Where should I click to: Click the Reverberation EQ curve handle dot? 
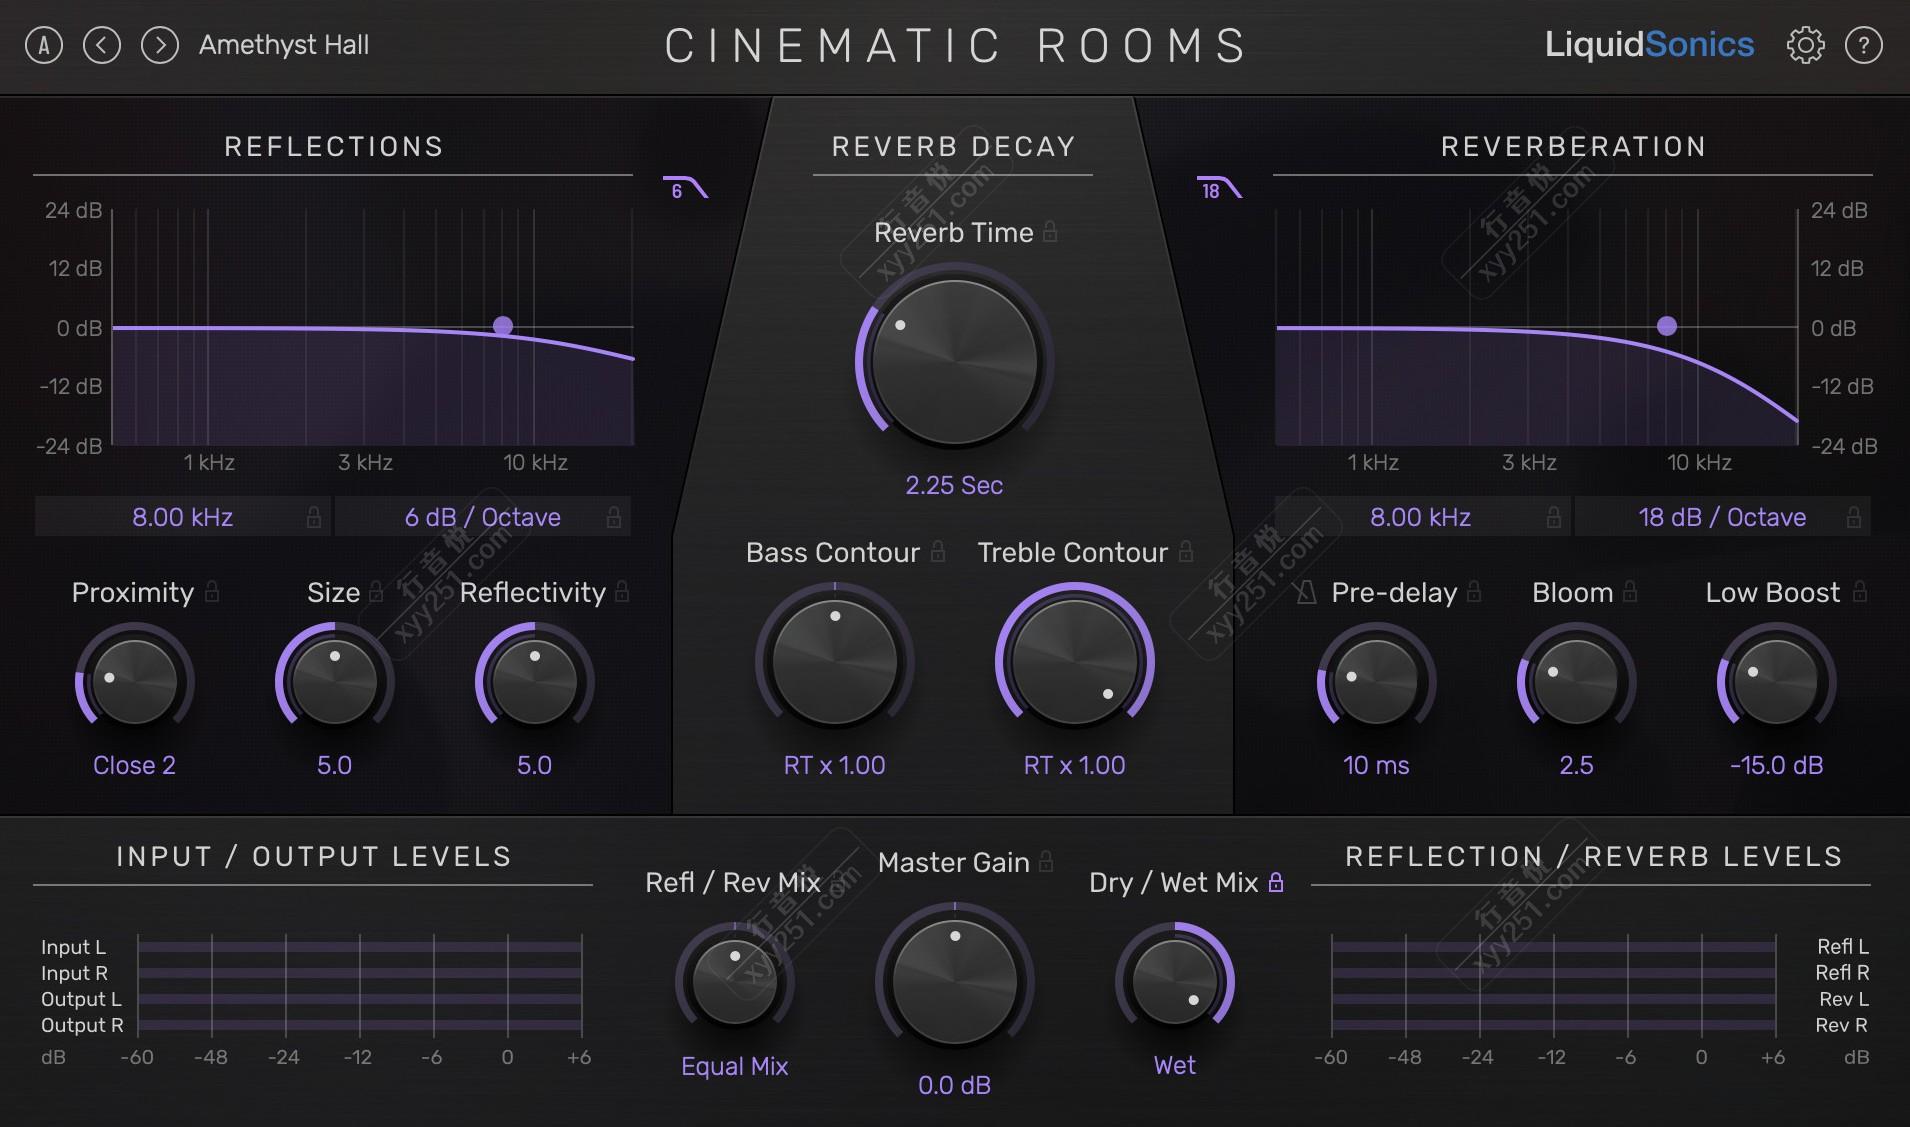(x=1667, y=325)
